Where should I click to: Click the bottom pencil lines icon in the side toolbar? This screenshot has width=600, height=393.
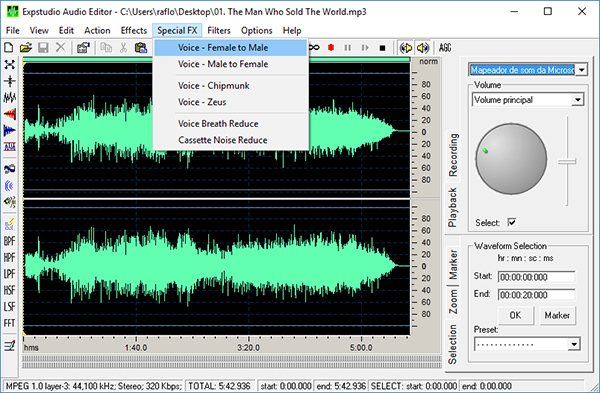pos(10,346)
